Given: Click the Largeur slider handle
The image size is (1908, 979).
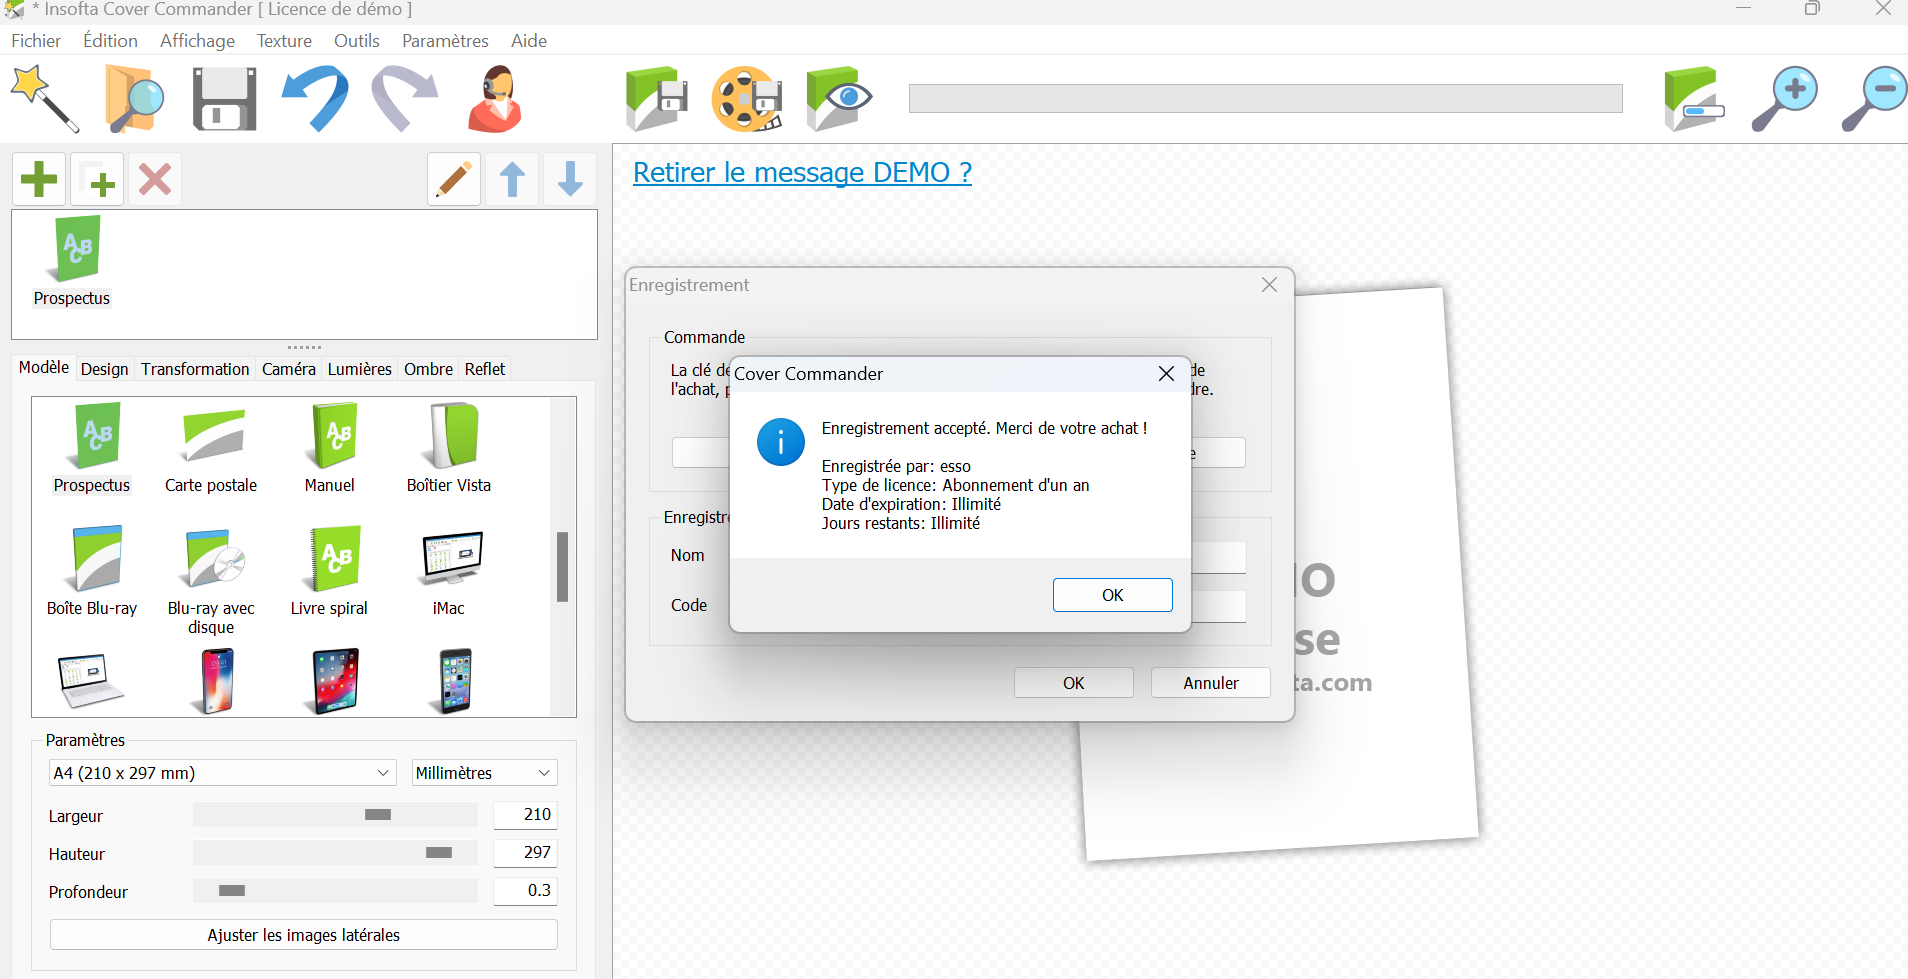Looking at the screenshot, I should 378,815.
